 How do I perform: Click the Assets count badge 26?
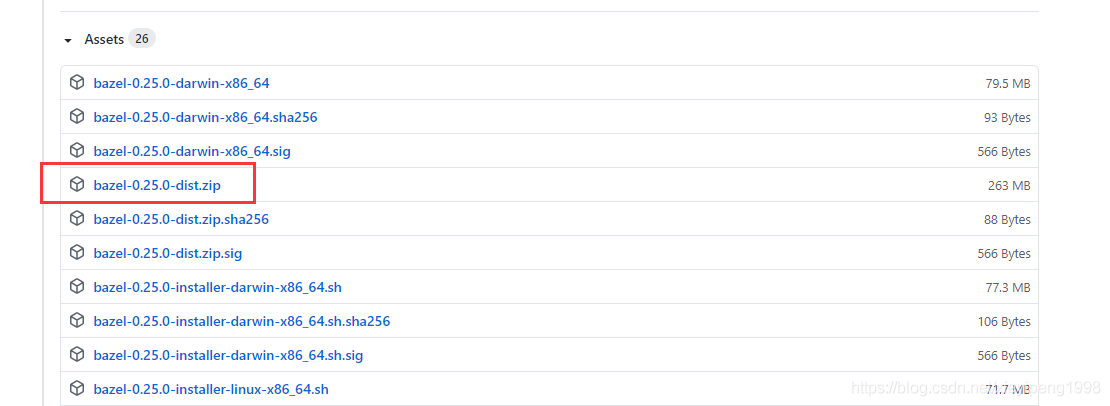(142, 39)
